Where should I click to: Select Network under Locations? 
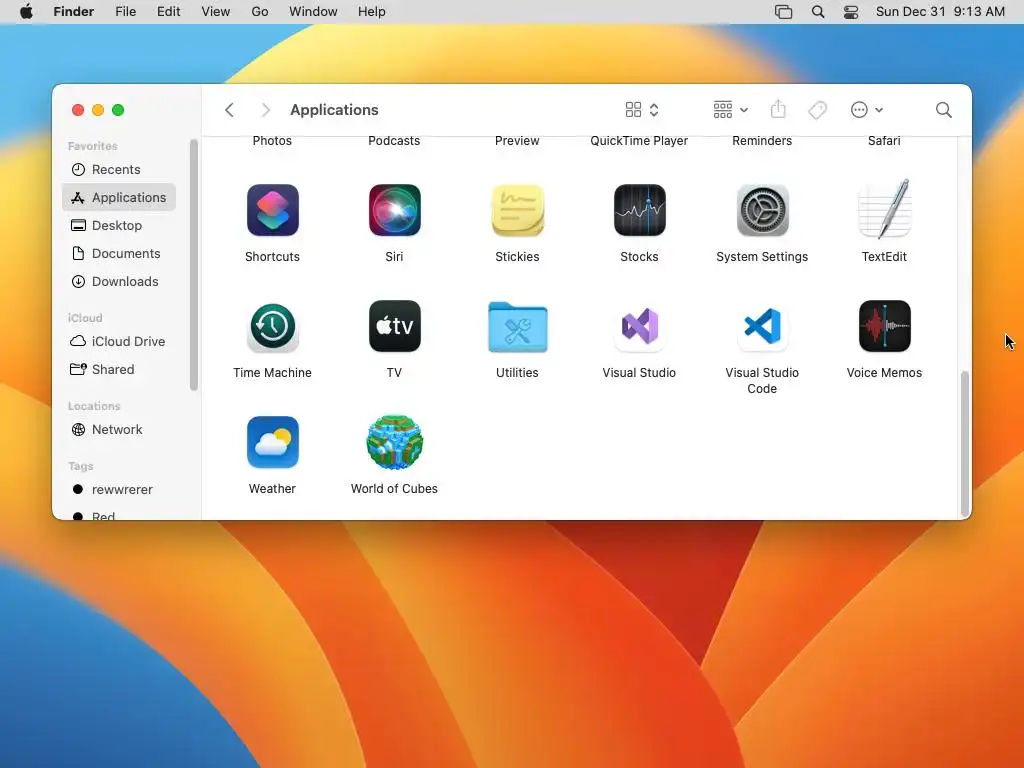coord(119,430)
